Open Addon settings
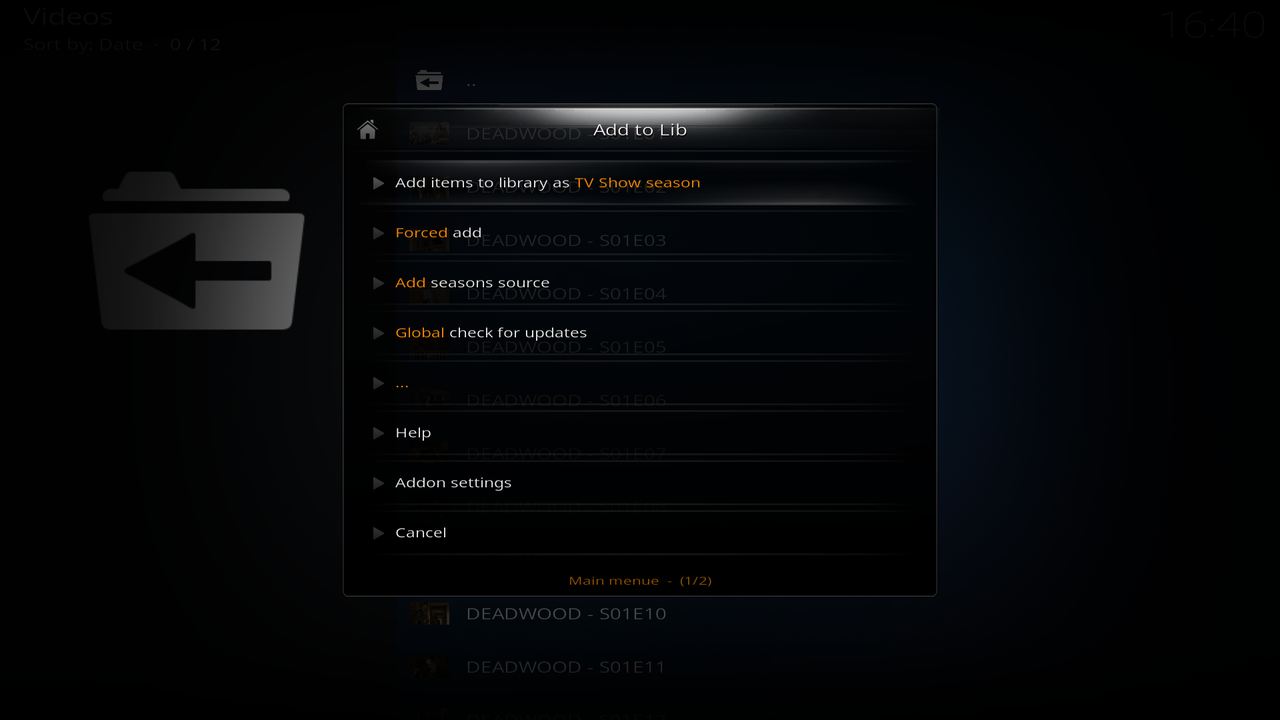The width and height of the screenshot is (1280, 720). 640,483
